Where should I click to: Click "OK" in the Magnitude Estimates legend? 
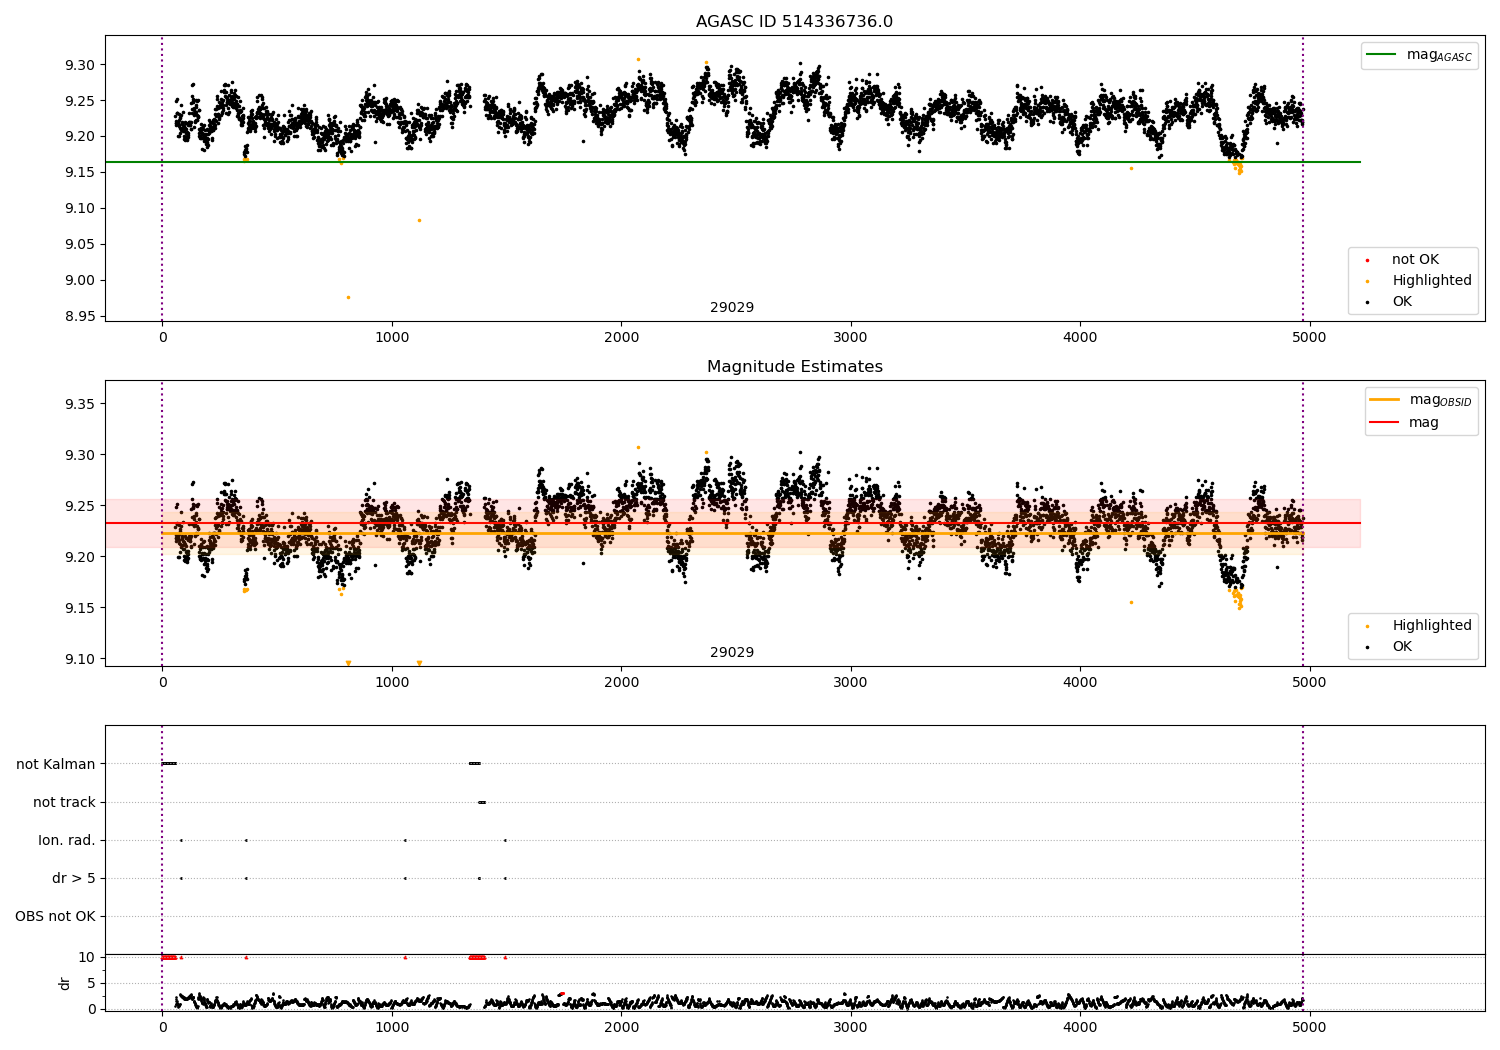click(x=1402, y=647)
